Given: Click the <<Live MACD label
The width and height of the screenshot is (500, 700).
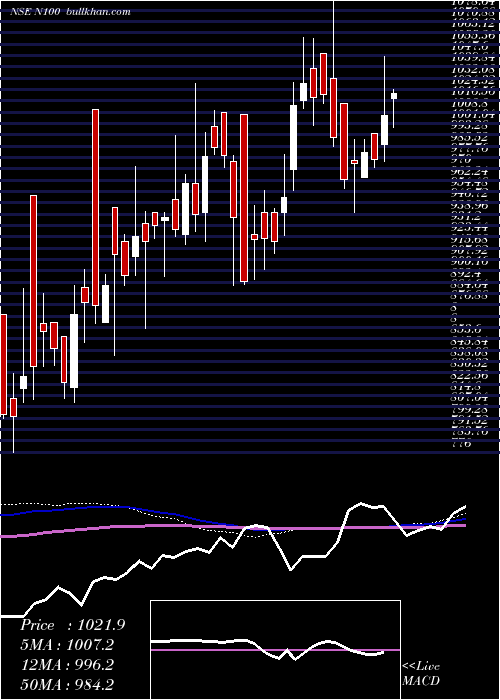Looking at the screenshot, I should [x=421, y=674].
